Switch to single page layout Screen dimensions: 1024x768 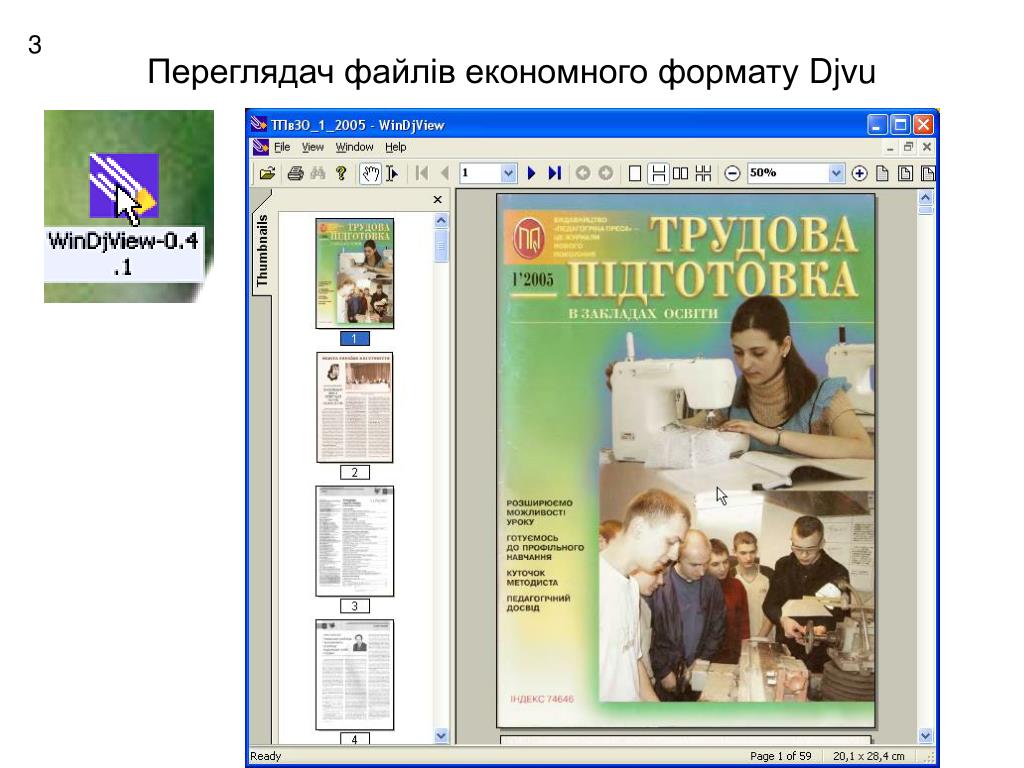[634, 174]
